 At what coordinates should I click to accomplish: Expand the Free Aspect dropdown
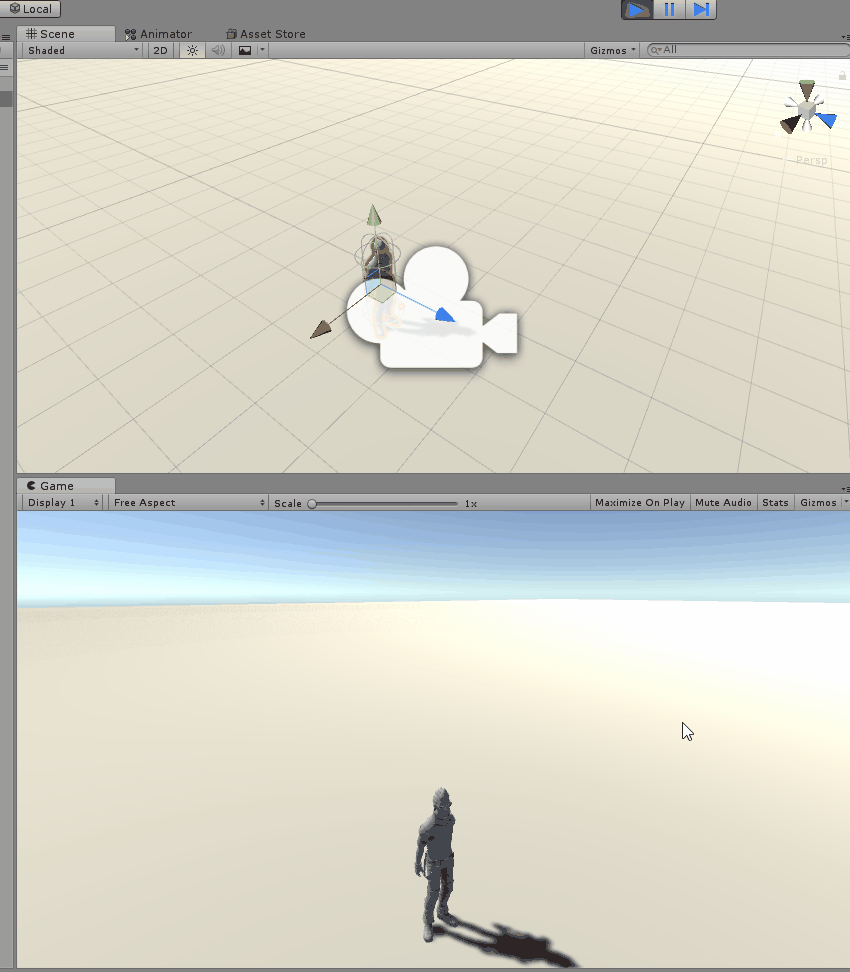(x=188, y=503)
